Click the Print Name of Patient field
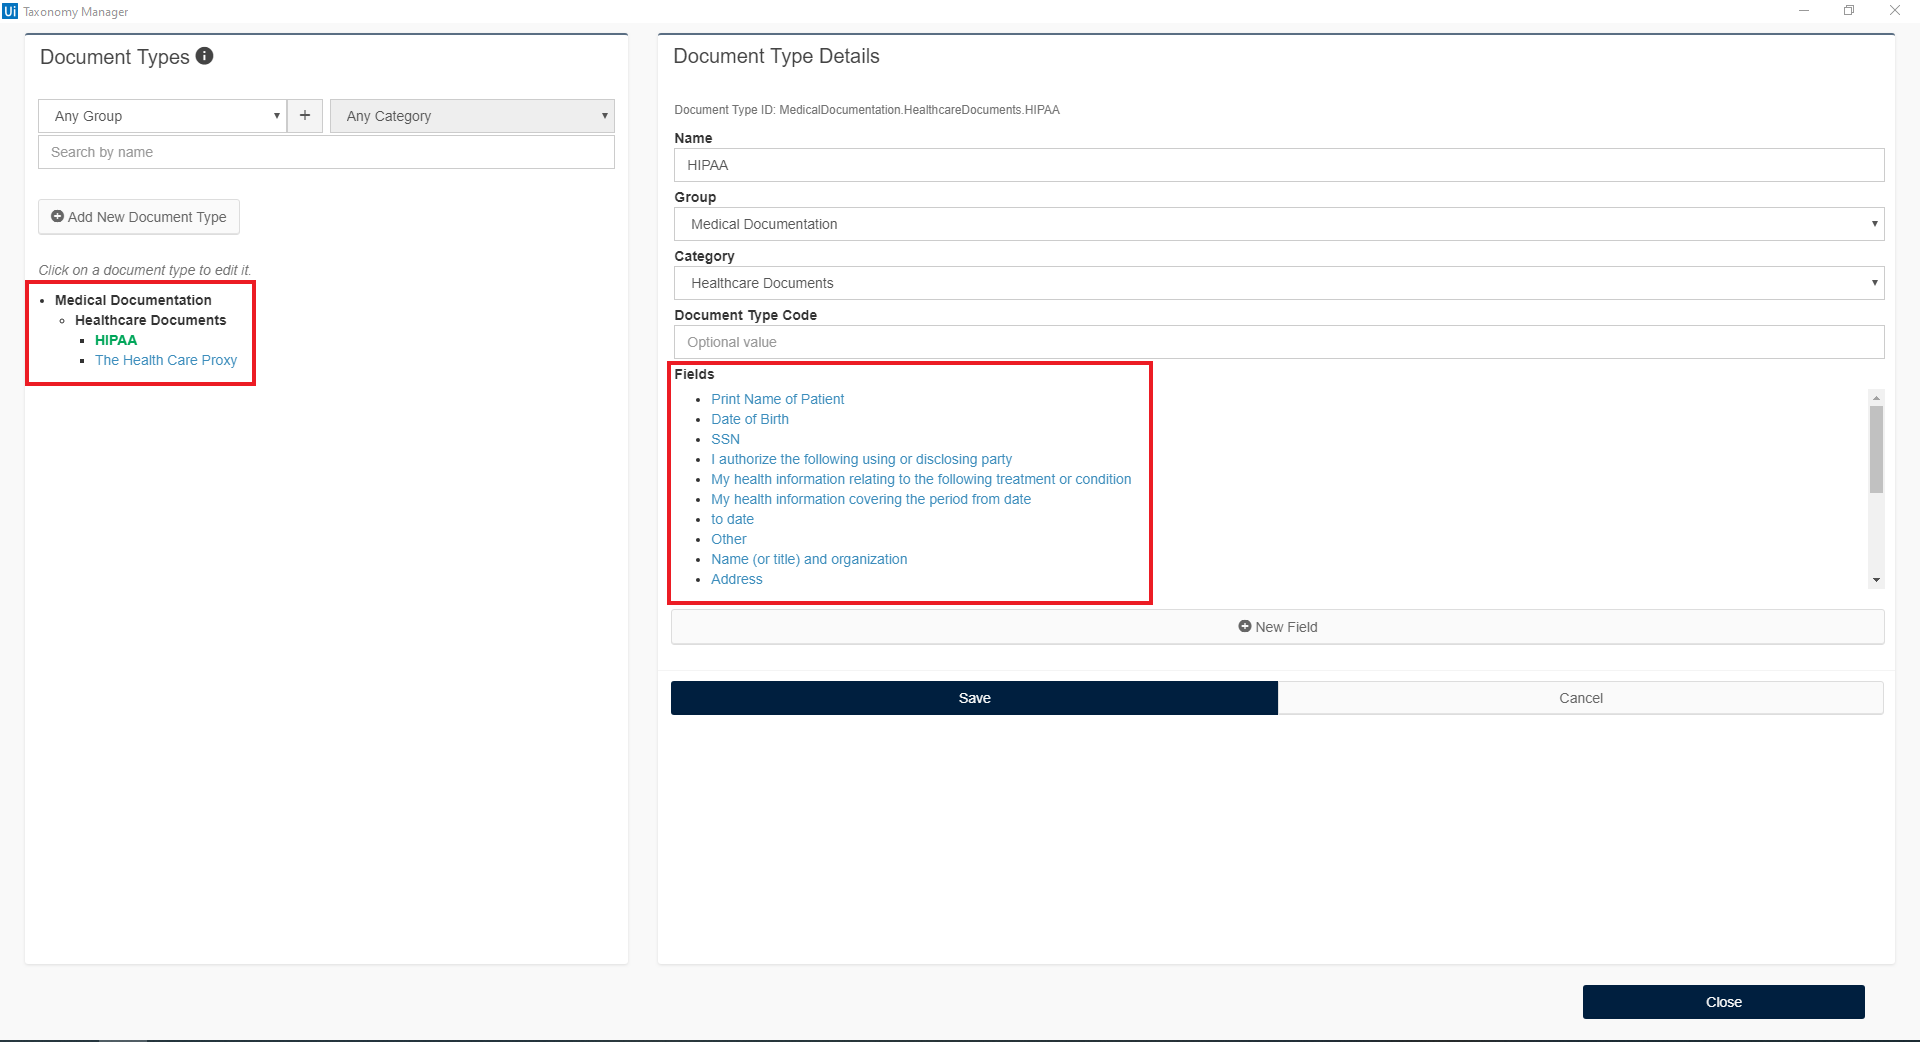Viewport: 1920px width, 1042px height. (777, 399)
